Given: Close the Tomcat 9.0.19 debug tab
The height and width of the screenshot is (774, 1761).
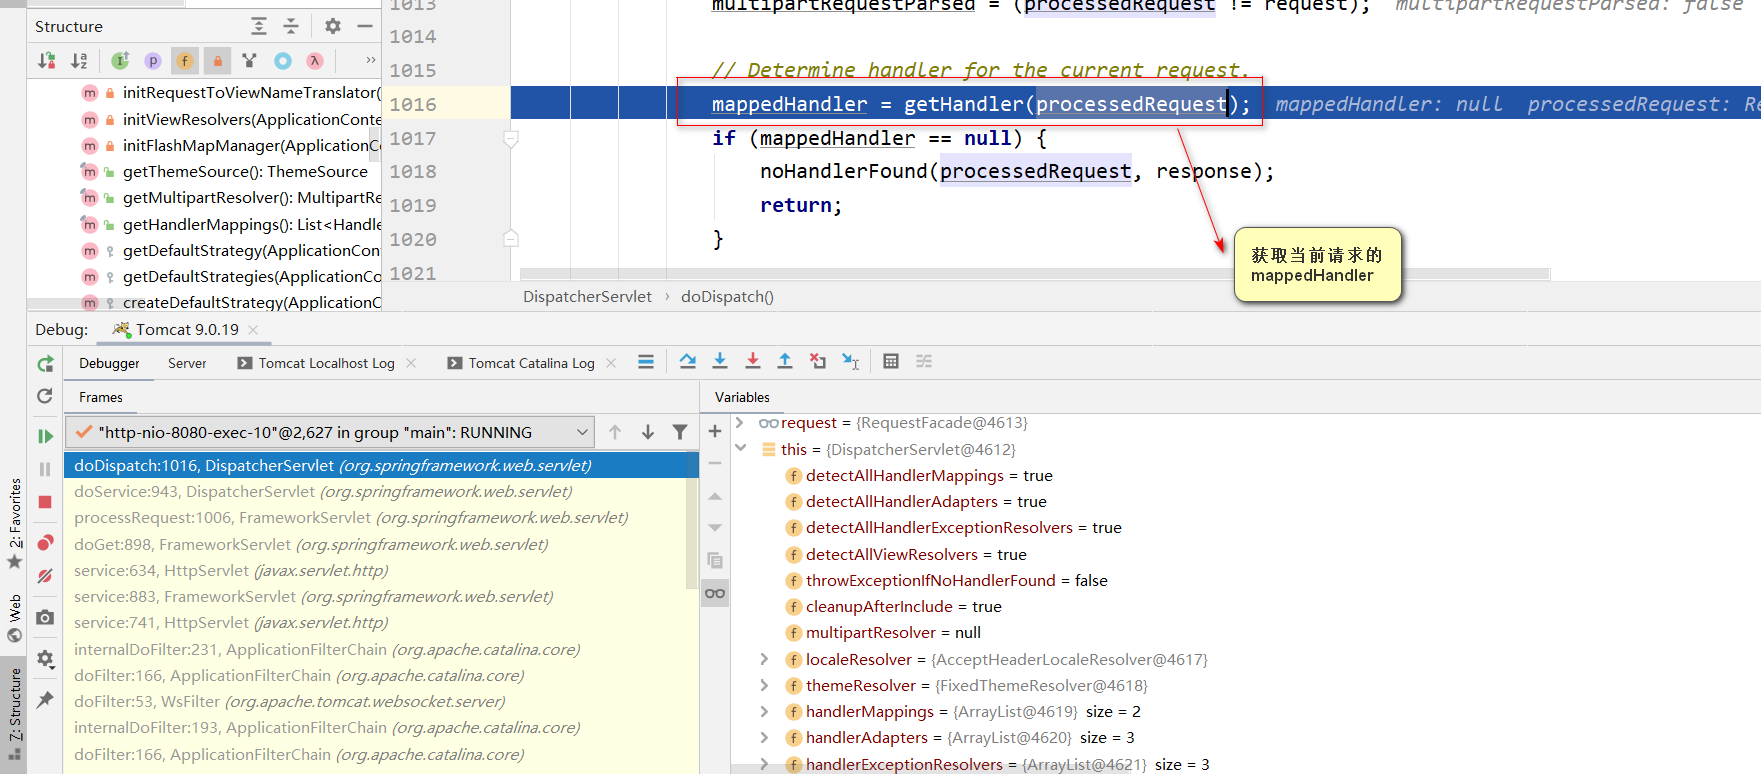Looking at the screenshot, I should 253,330.
